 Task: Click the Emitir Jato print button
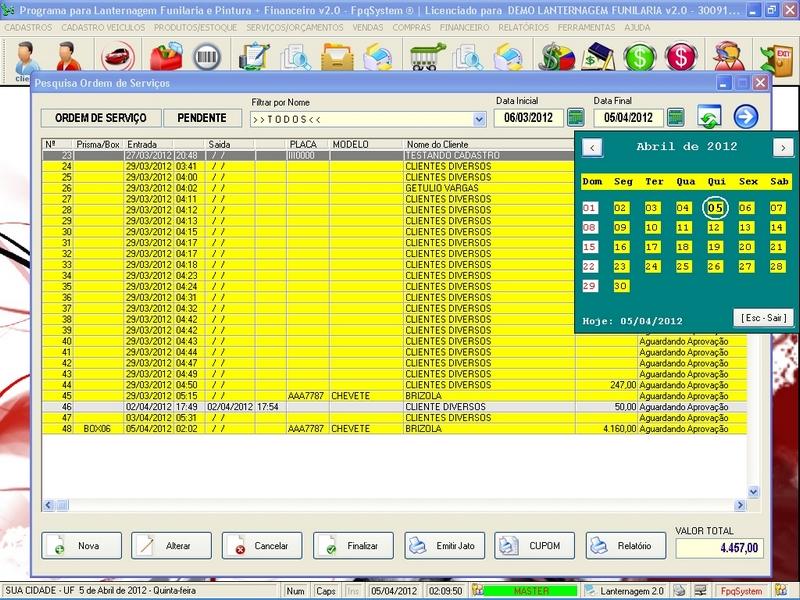(x=445, y=546)
